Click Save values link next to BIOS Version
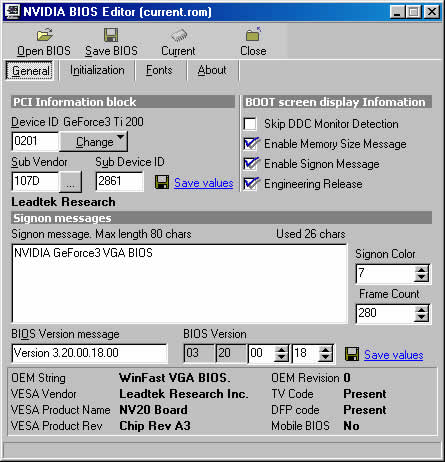The image size is (445, 462). pos(394,355)
